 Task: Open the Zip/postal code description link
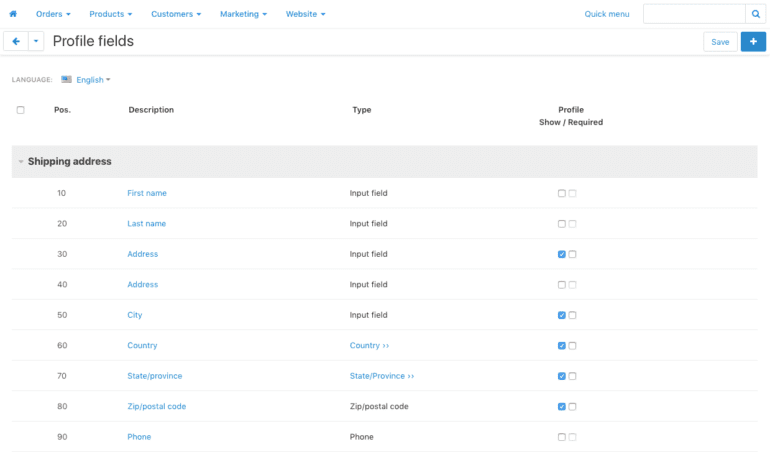(157, 406)
